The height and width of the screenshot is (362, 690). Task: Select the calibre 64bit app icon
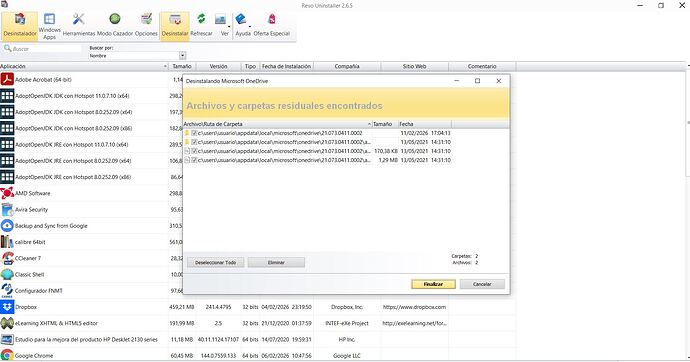coord(7,242)
